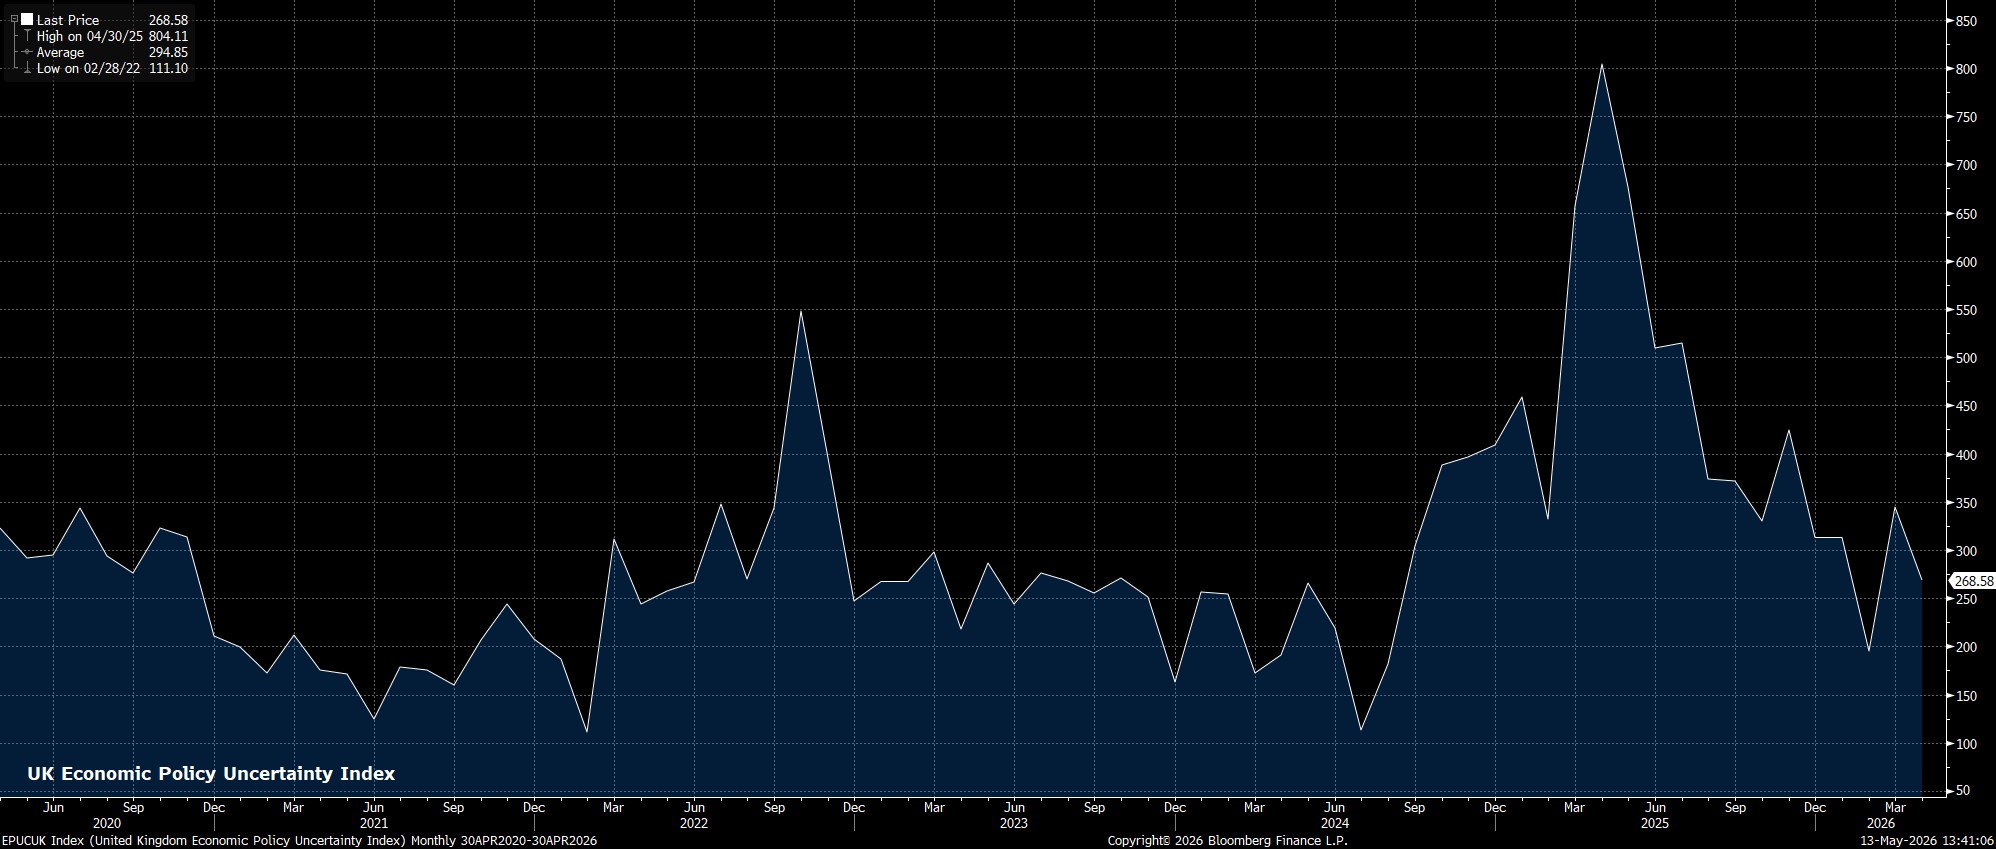Image resolution: width=1996 pixels, height=849 pixels.
Task: Select the High marker icon in legend
Action: [27, 36]
